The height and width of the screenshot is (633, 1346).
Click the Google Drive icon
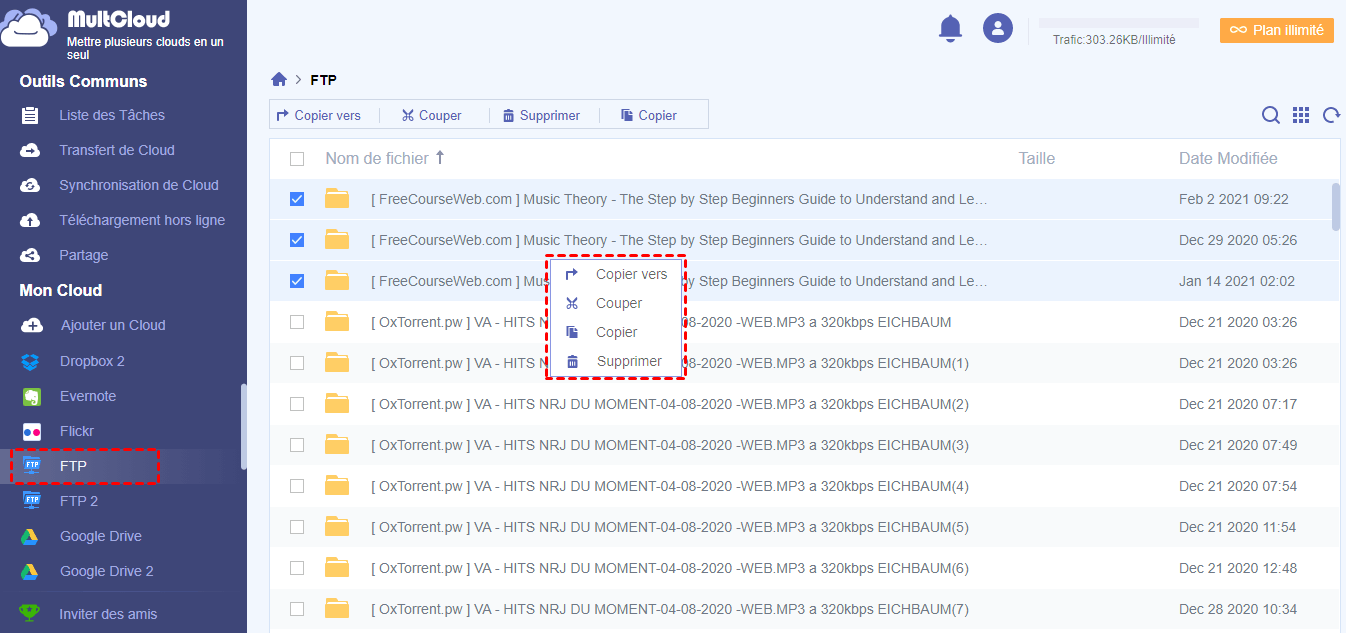pos(32,536)
